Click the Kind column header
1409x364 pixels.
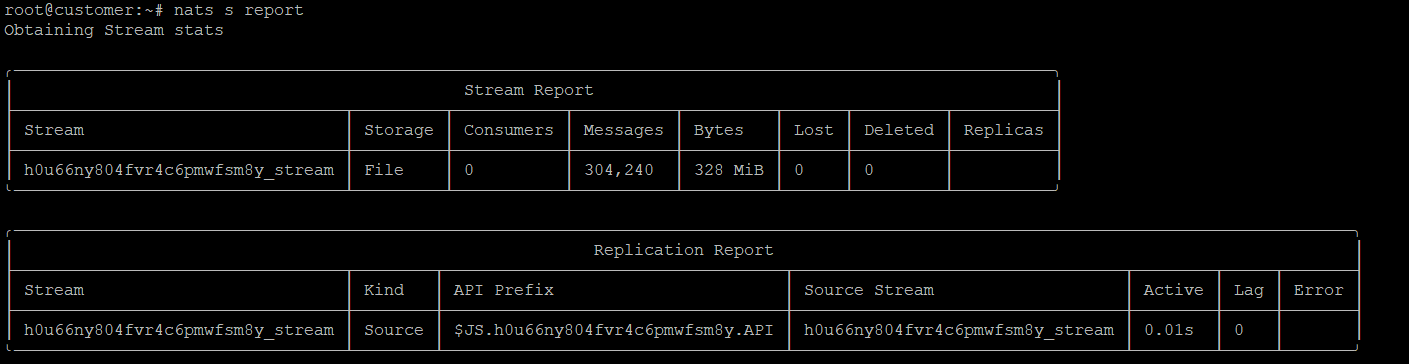pos(384,290)
